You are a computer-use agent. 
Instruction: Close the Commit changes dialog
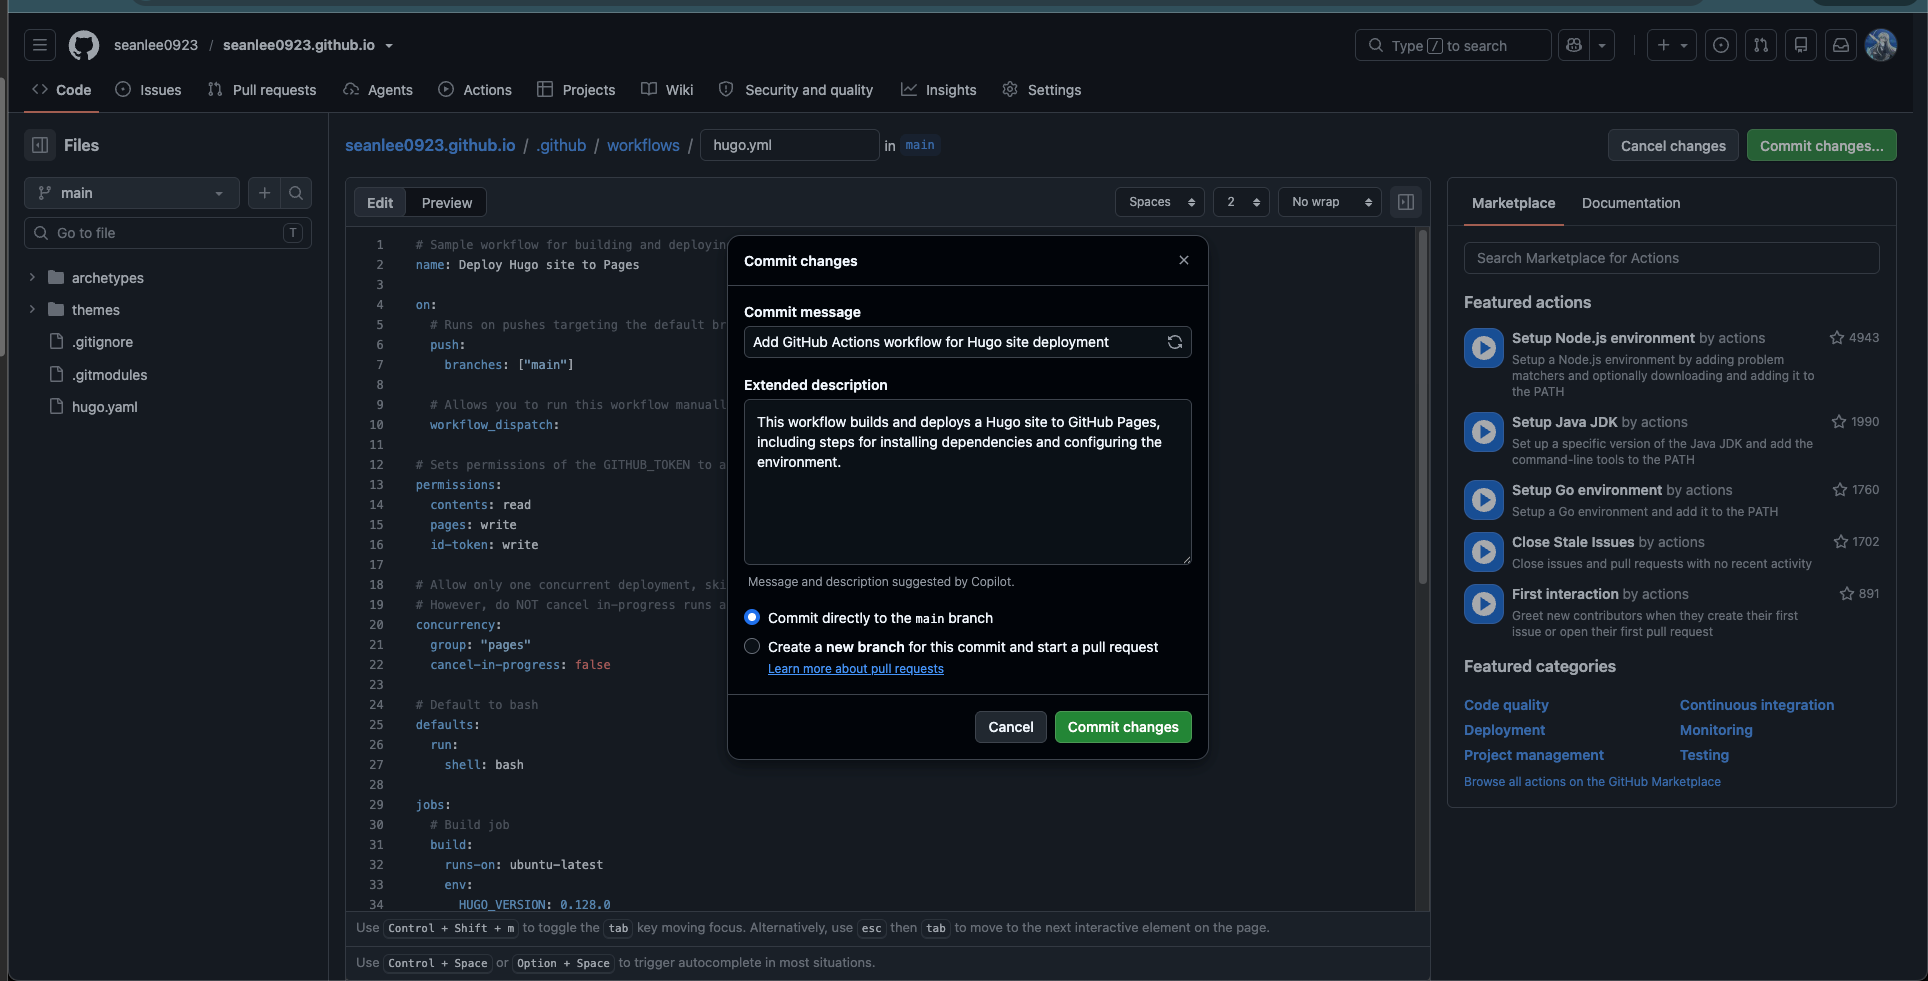coord(1184,260)
